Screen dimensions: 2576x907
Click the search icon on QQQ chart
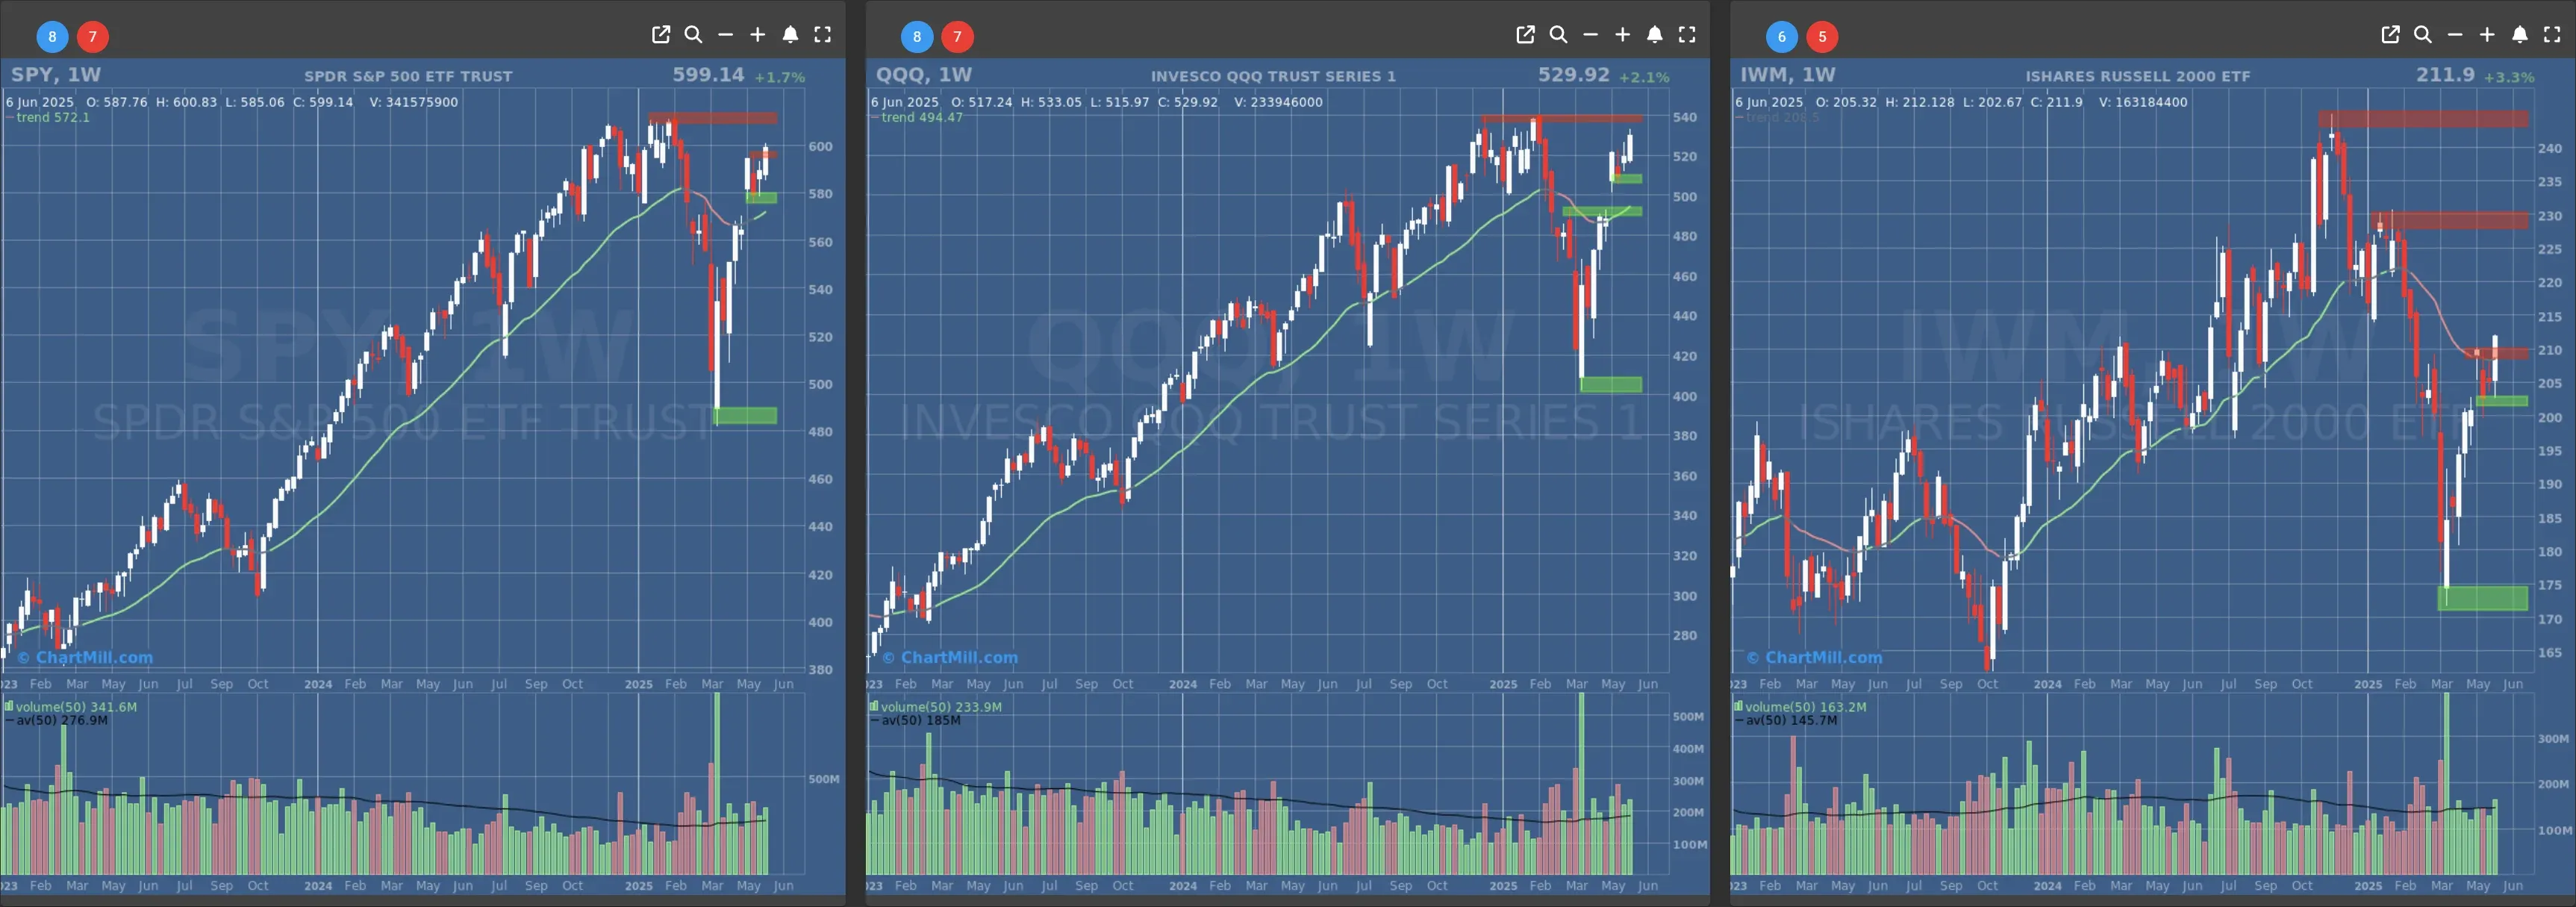click(1558, 35)
